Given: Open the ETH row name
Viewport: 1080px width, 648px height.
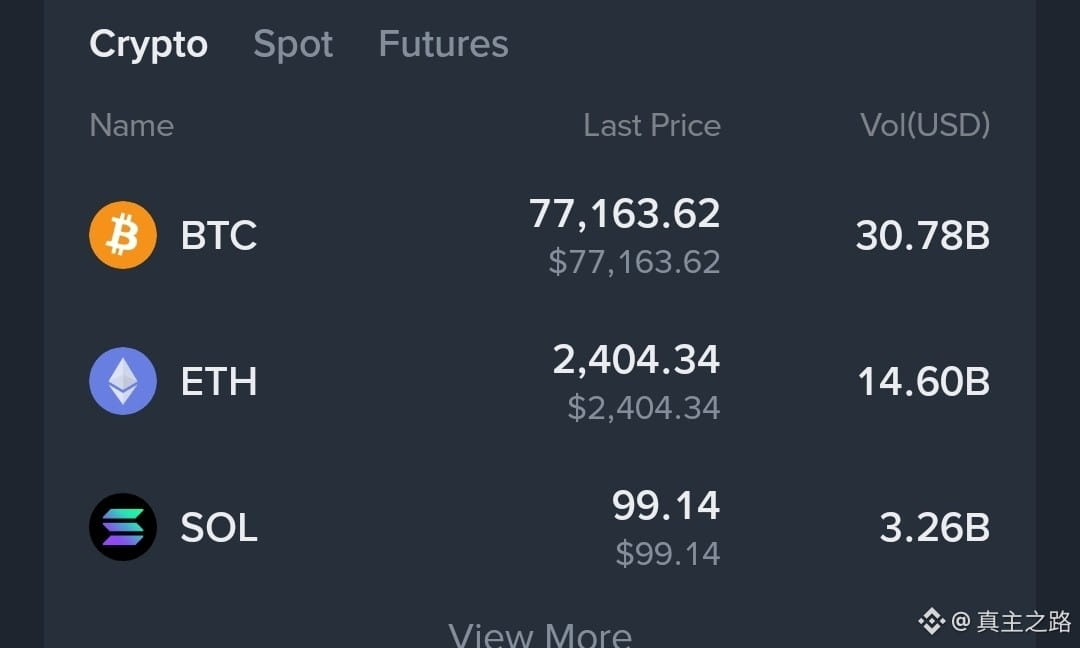Looking at the screenshot, I should (218, 382).
